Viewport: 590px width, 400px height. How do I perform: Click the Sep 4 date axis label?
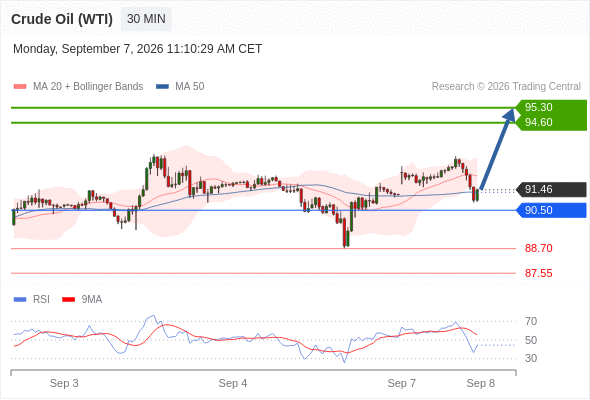click(x=233, y=383)
